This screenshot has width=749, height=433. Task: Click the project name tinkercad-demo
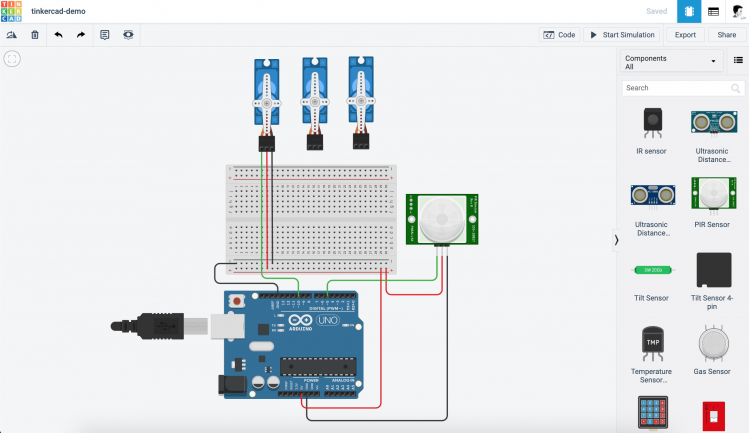coord(58,11)
